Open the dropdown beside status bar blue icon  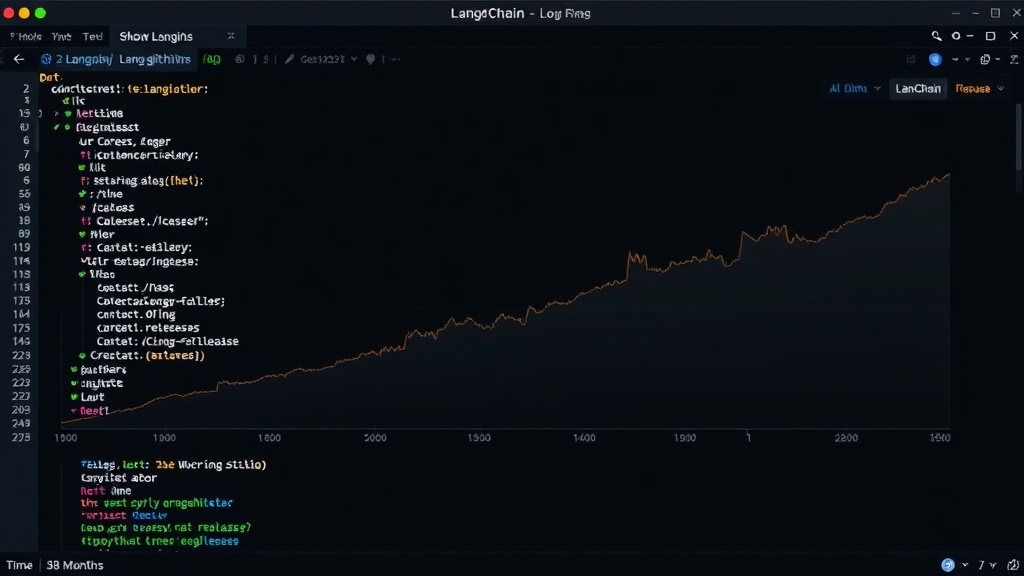point(965,565)
